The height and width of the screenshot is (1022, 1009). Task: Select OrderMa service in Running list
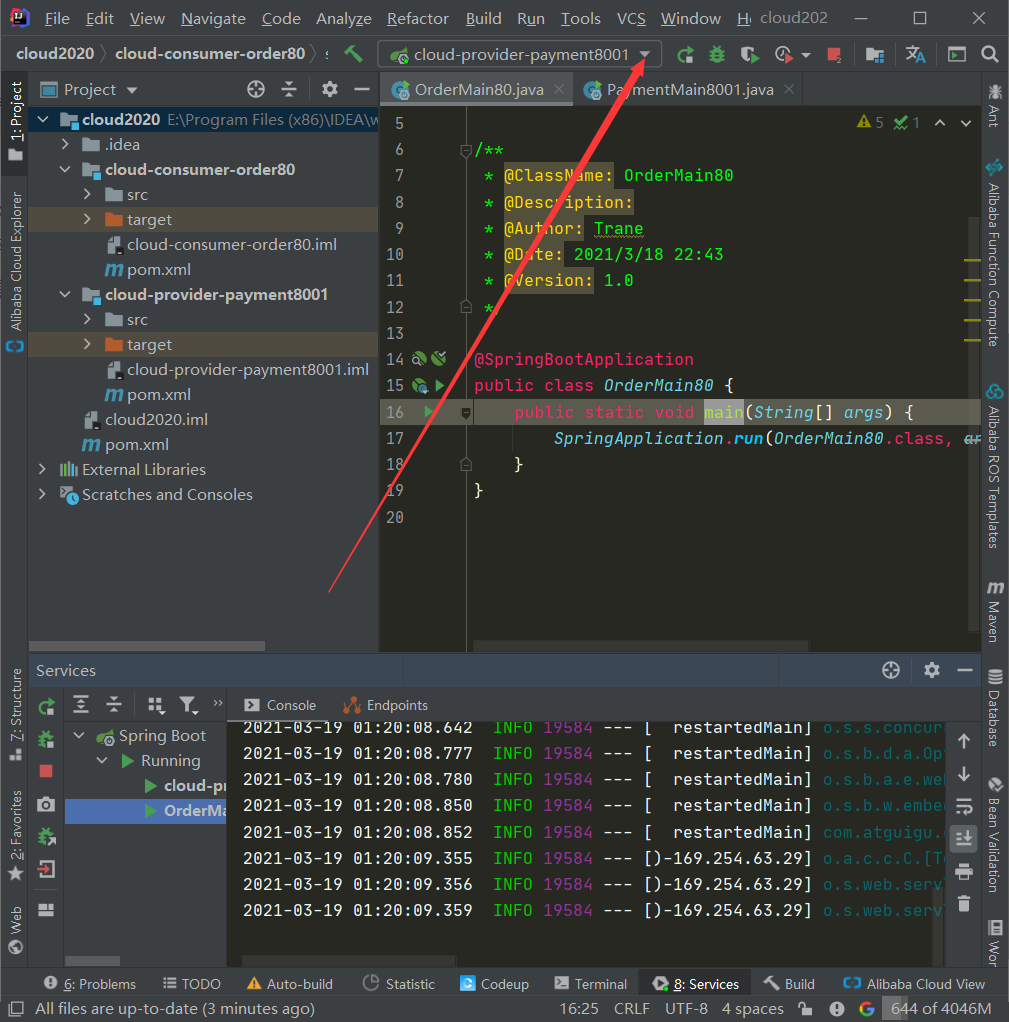click(145, 811)
